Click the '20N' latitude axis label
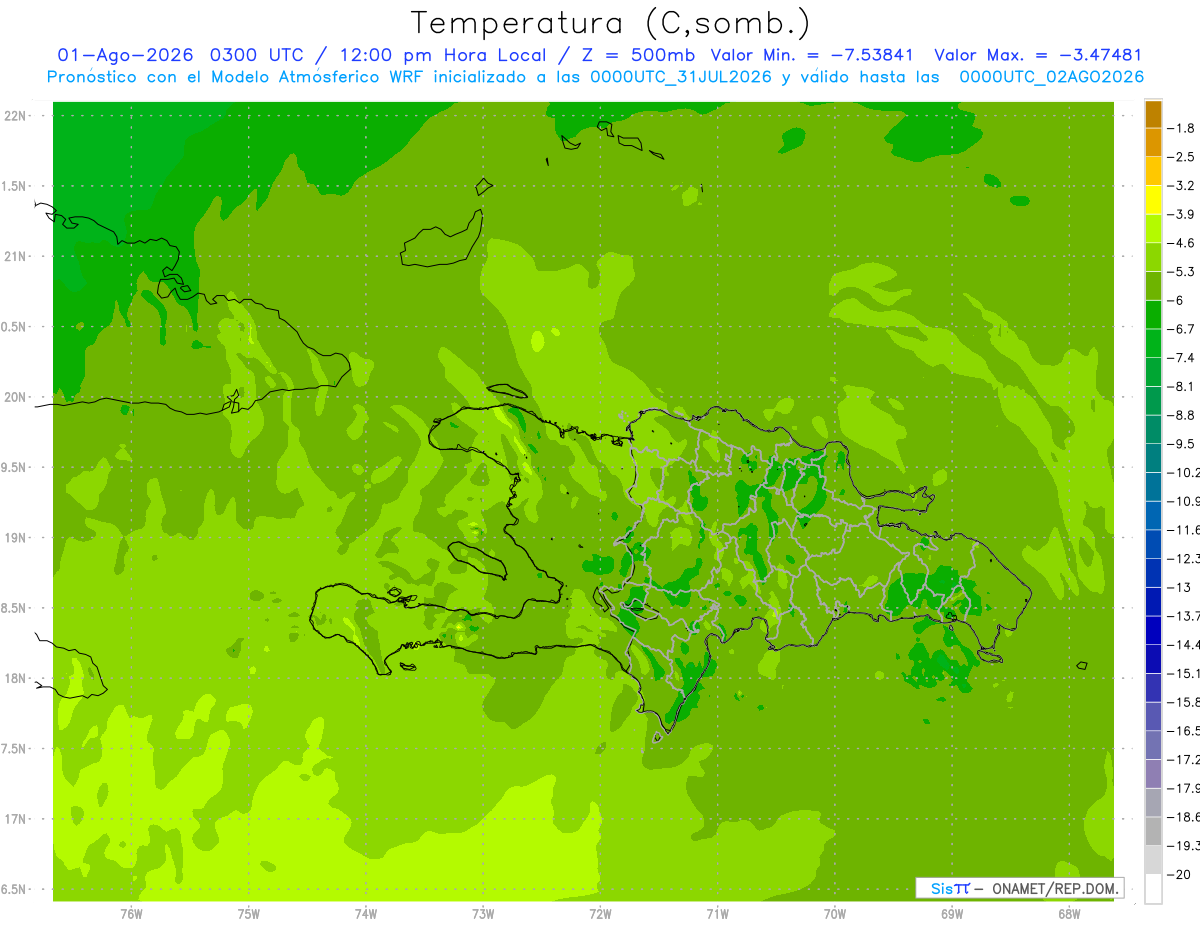1200x927 pixels. click(17, 397)
